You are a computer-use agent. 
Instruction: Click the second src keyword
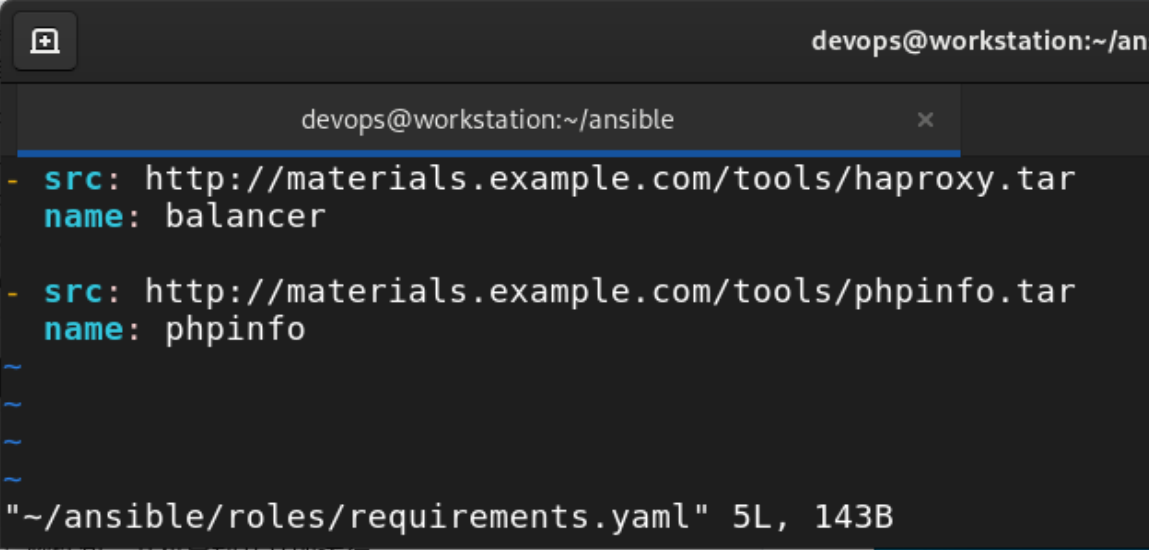tap(73, 292)
